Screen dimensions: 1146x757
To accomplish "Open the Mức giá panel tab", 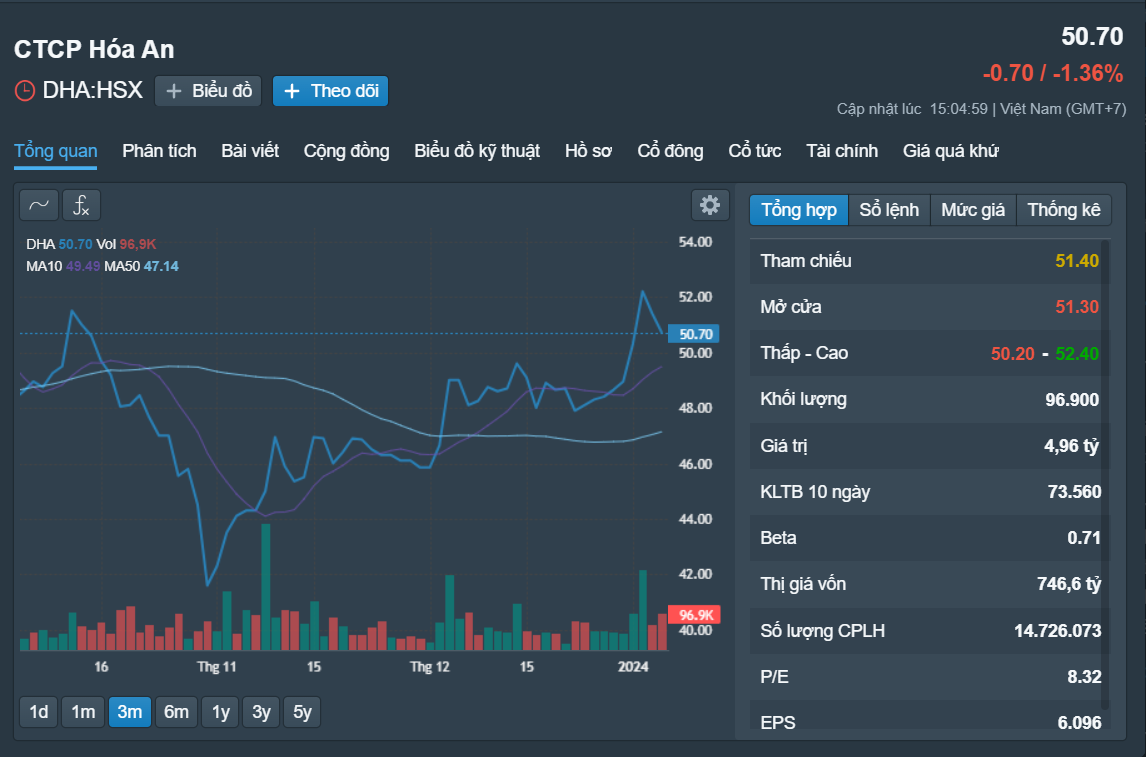I will click(x=973, y=210).
